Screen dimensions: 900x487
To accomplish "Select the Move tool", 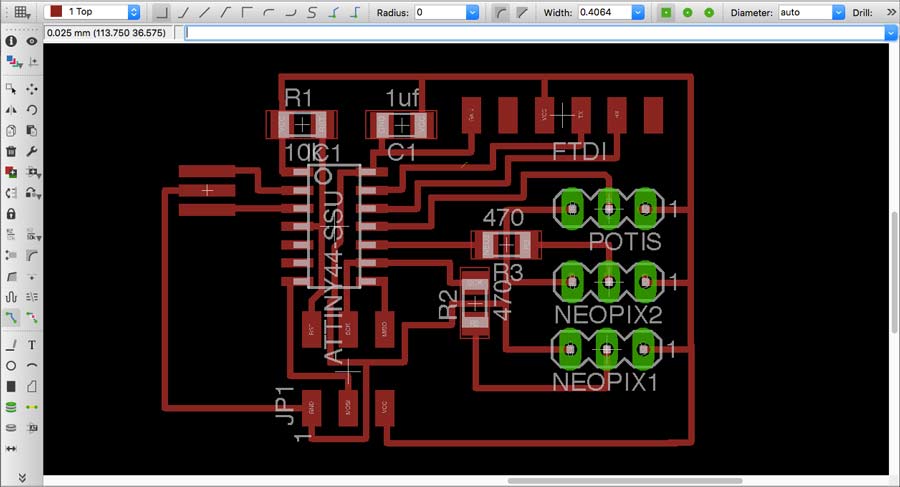I will coord(32,89).
